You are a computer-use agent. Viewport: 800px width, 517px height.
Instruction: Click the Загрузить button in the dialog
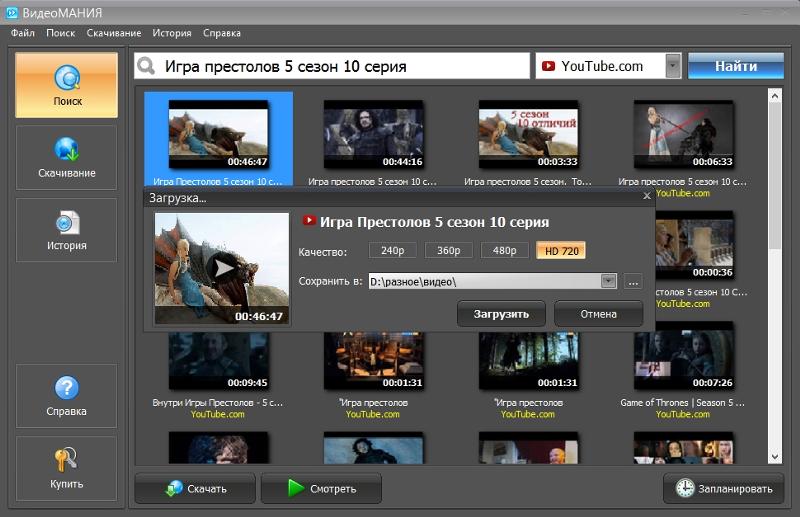click(501, 314)
